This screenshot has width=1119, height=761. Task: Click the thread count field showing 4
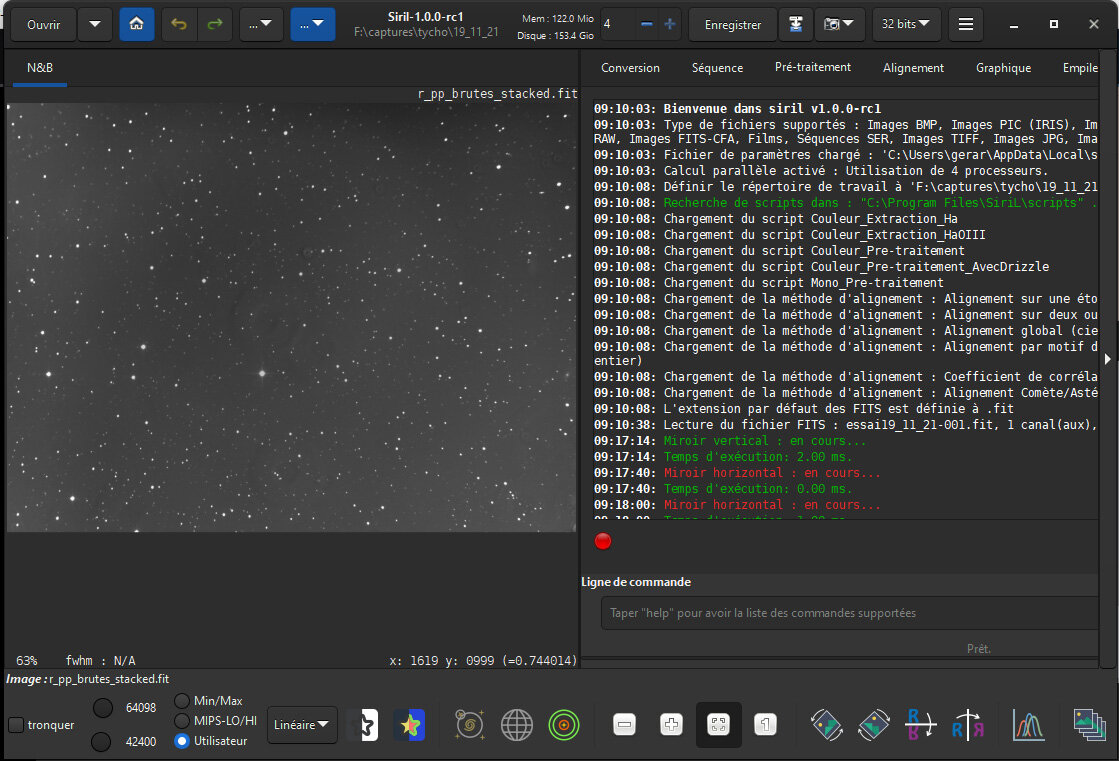point(618,24)
